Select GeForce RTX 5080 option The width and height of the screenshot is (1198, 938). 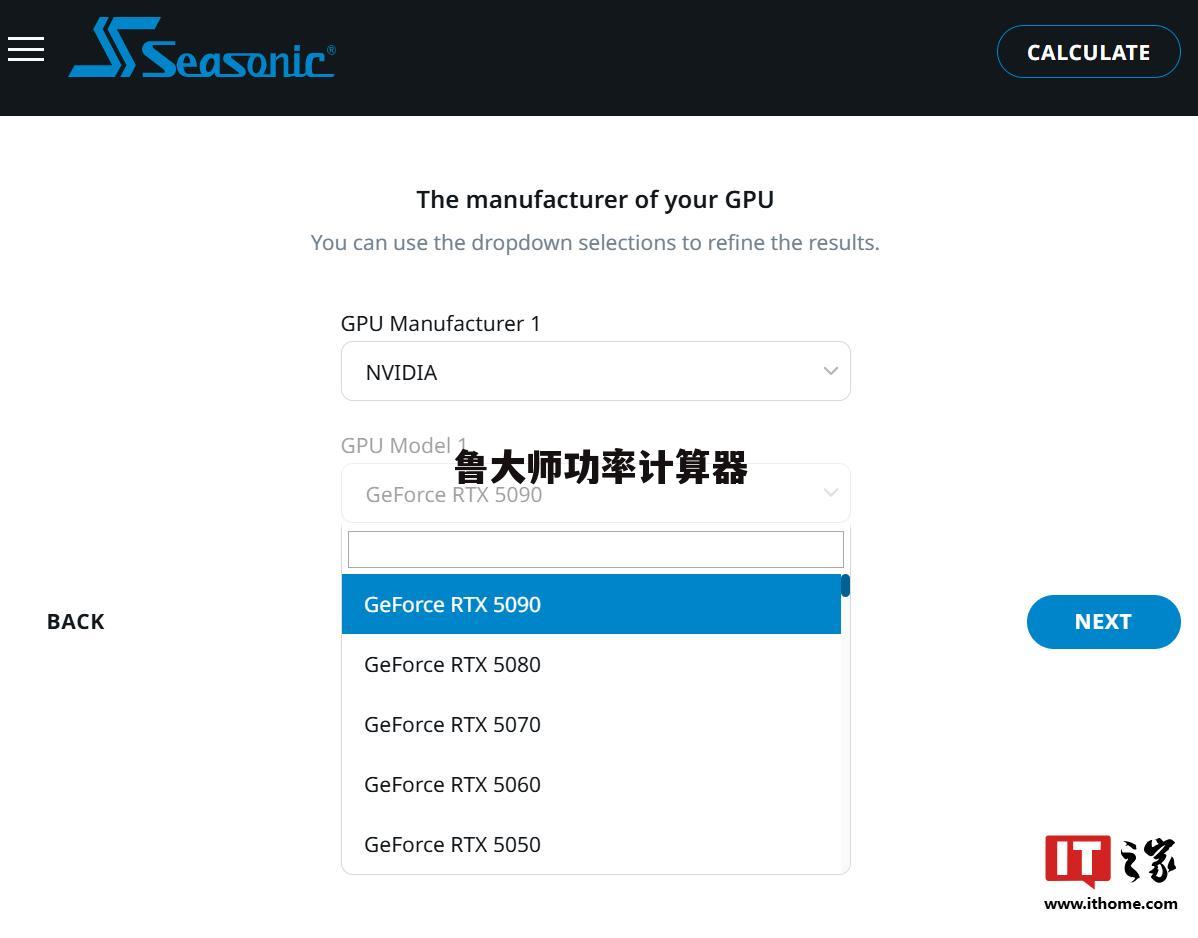[591, 665]
